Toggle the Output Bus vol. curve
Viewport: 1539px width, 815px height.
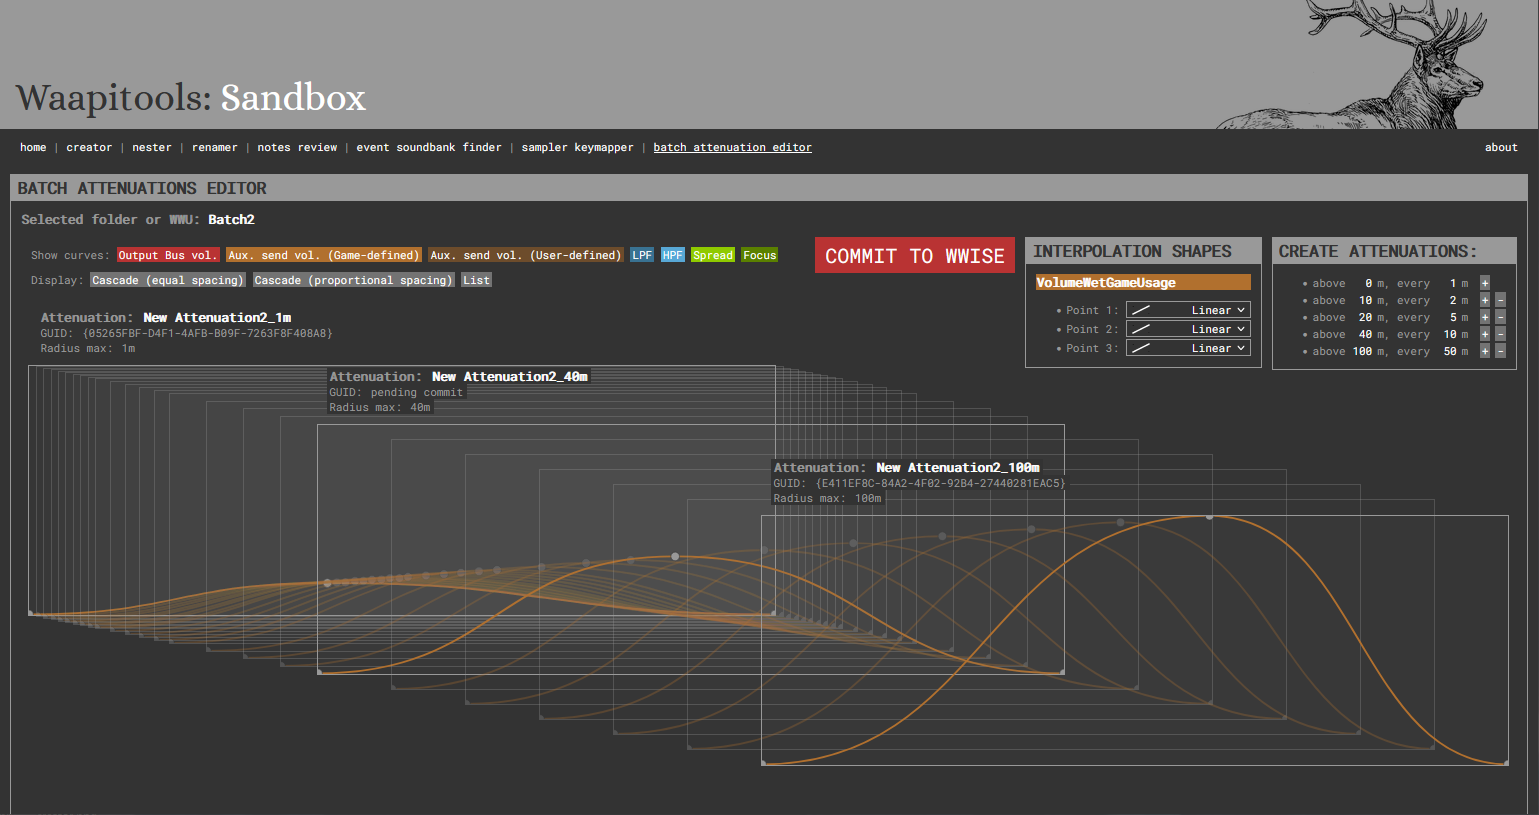[x=167, y=255]
